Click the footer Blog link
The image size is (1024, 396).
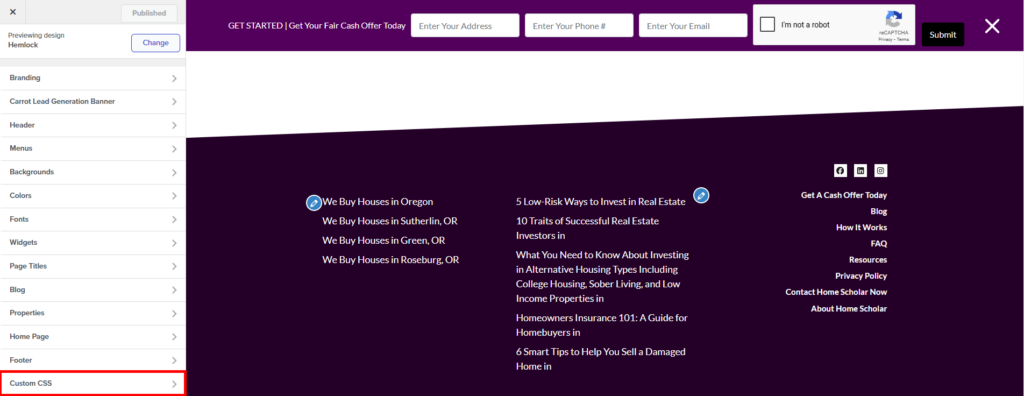[878, 211]
